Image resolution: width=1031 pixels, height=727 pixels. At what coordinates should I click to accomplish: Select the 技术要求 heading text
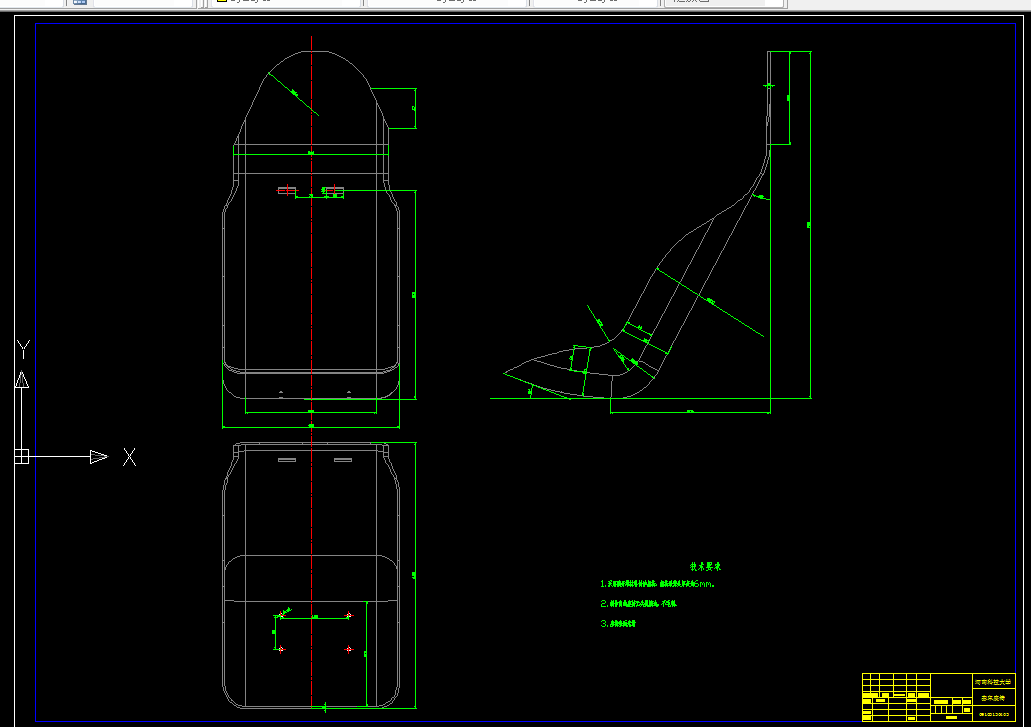point(705,566)
